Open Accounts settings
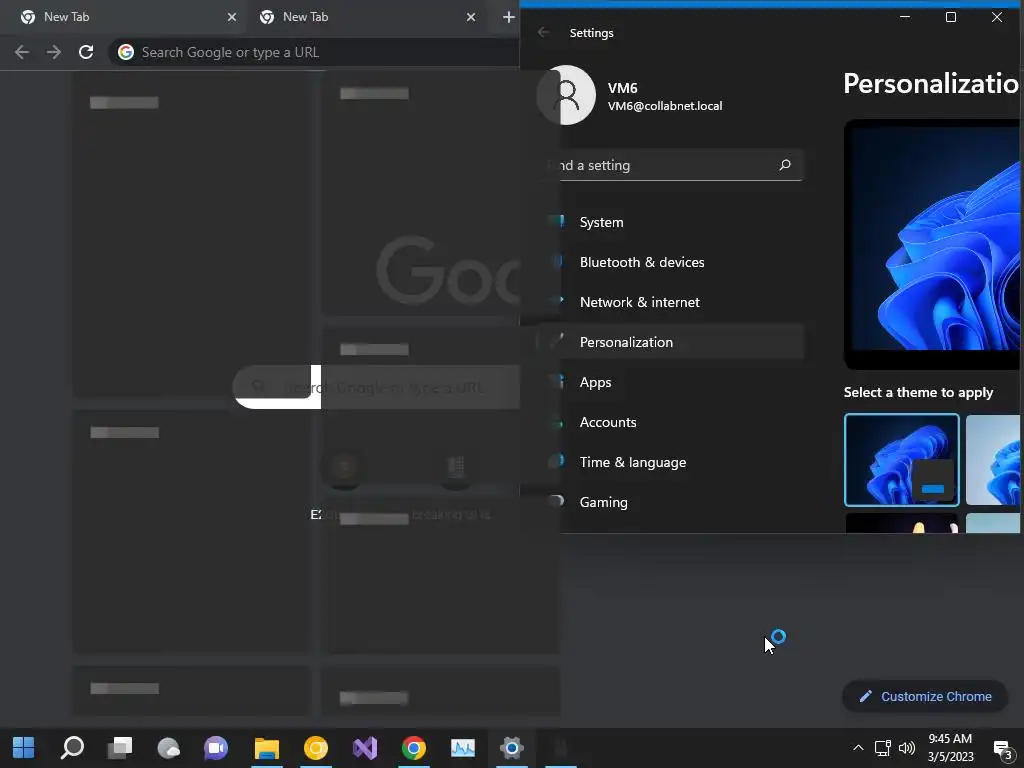The height and width of the screenshot is (768, 1024). pyautogui.click(x=670, y=422)
